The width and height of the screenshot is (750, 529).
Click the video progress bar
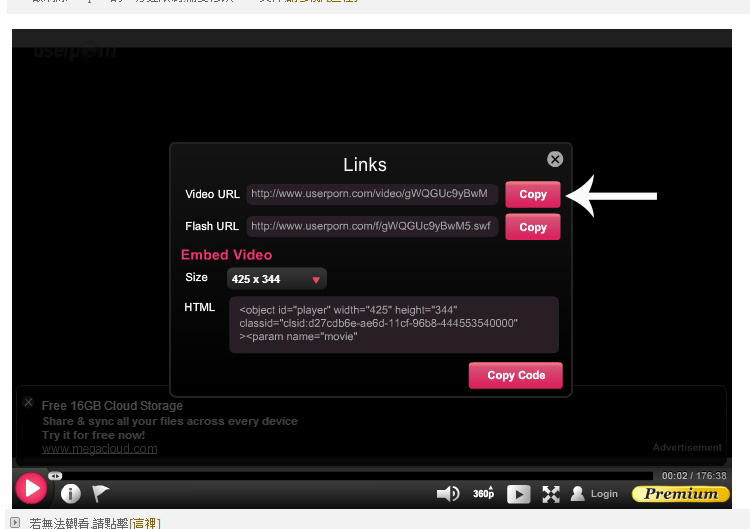(350, 476)
